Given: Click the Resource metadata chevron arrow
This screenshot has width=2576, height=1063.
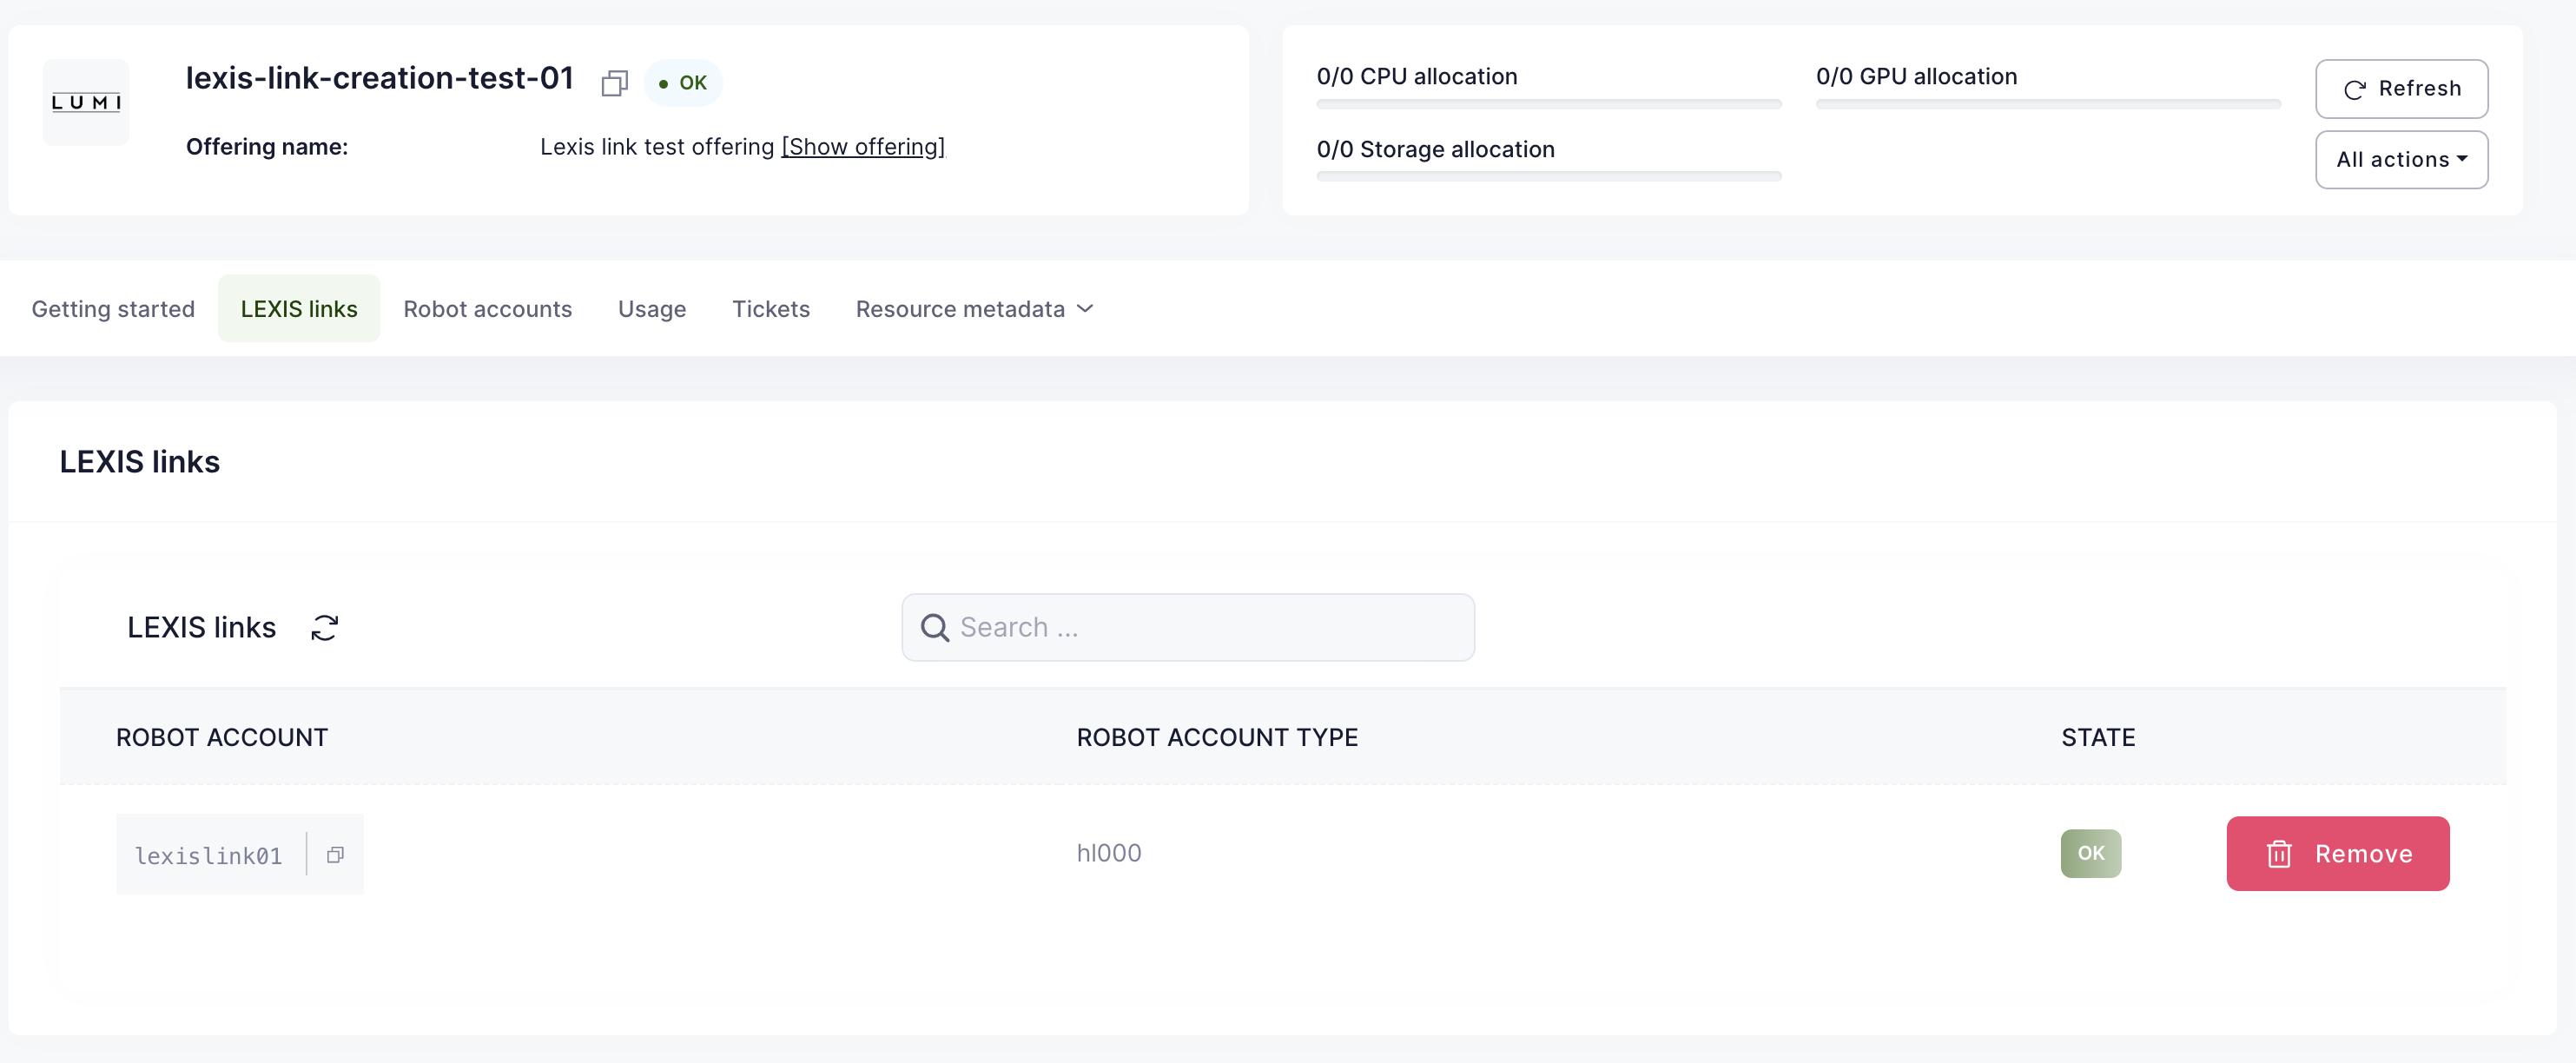Looking at the screenshot, I should pyautogui.click(x=1085, y=309).
